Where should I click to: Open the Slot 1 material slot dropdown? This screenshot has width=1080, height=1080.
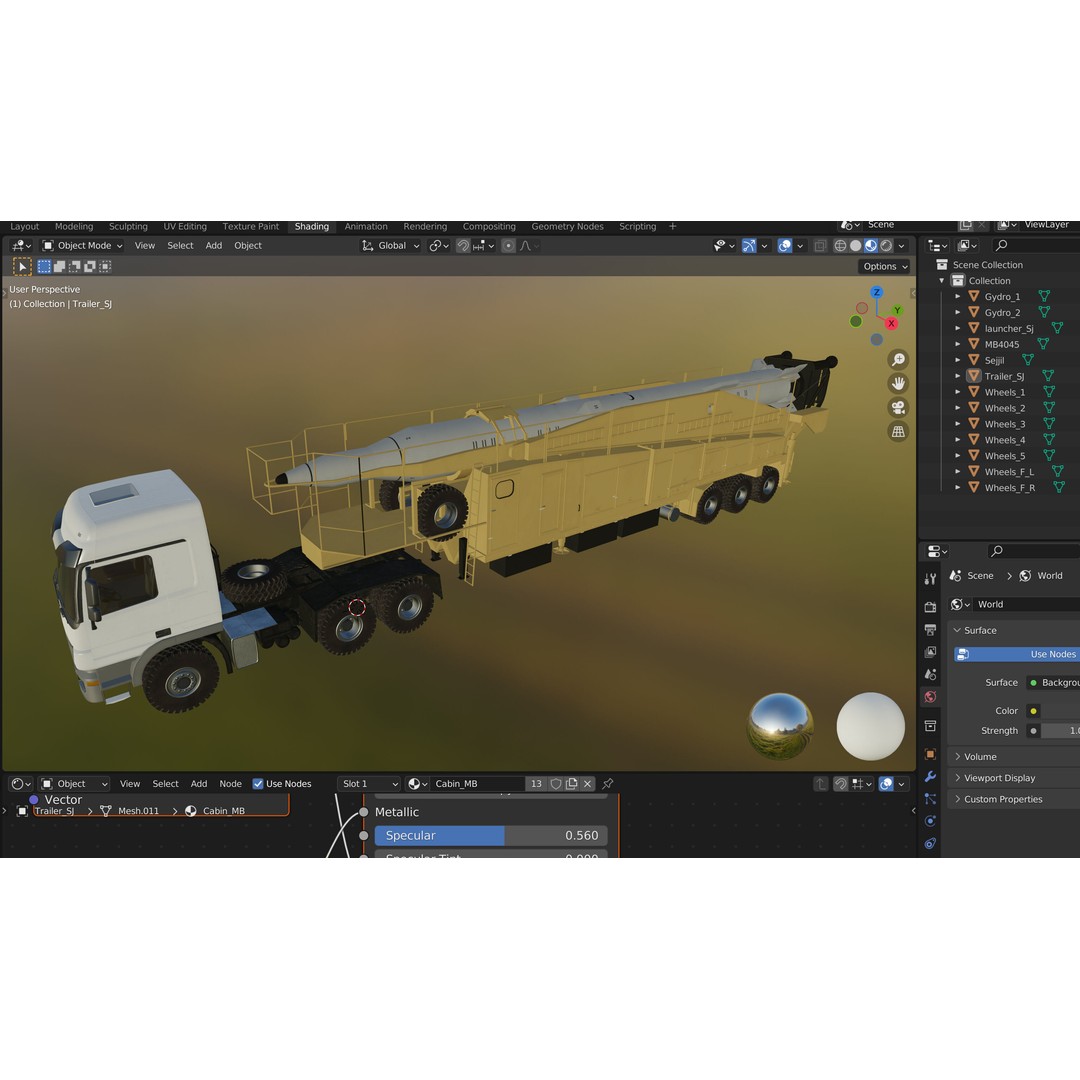[x=369, y=784]
